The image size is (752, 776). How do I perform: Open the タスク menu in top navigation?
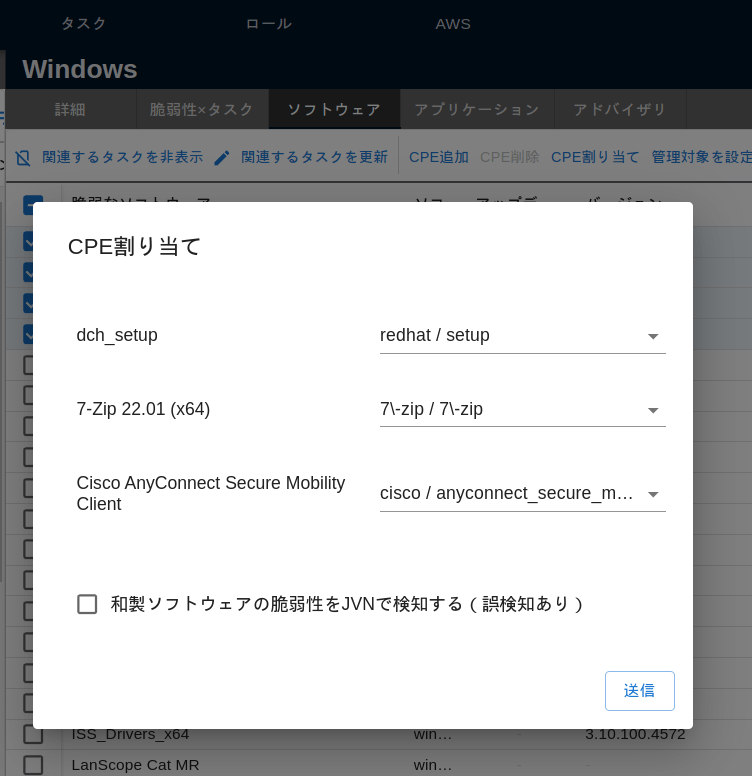click(84, 24)
